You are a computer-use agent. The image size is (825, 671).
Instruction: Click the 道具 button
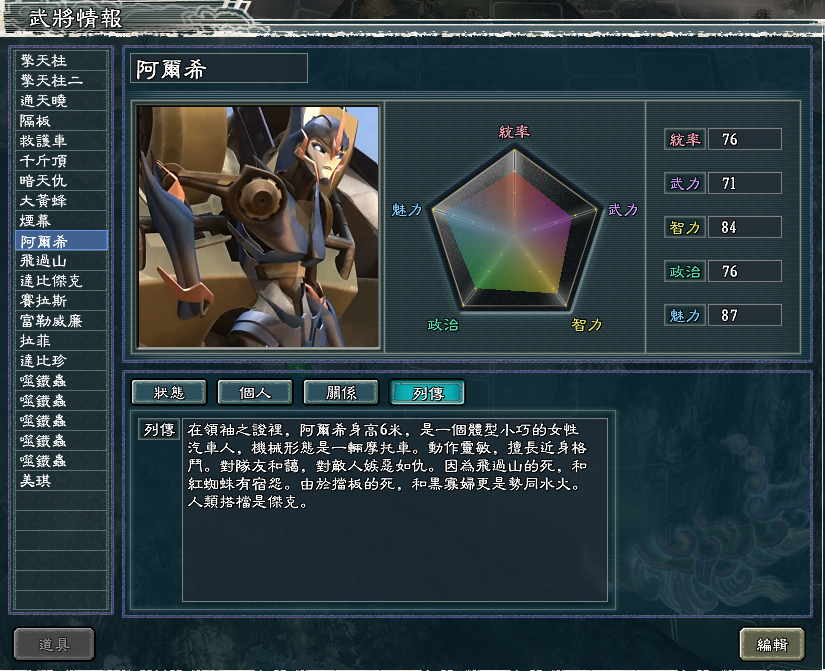(54, 644)
